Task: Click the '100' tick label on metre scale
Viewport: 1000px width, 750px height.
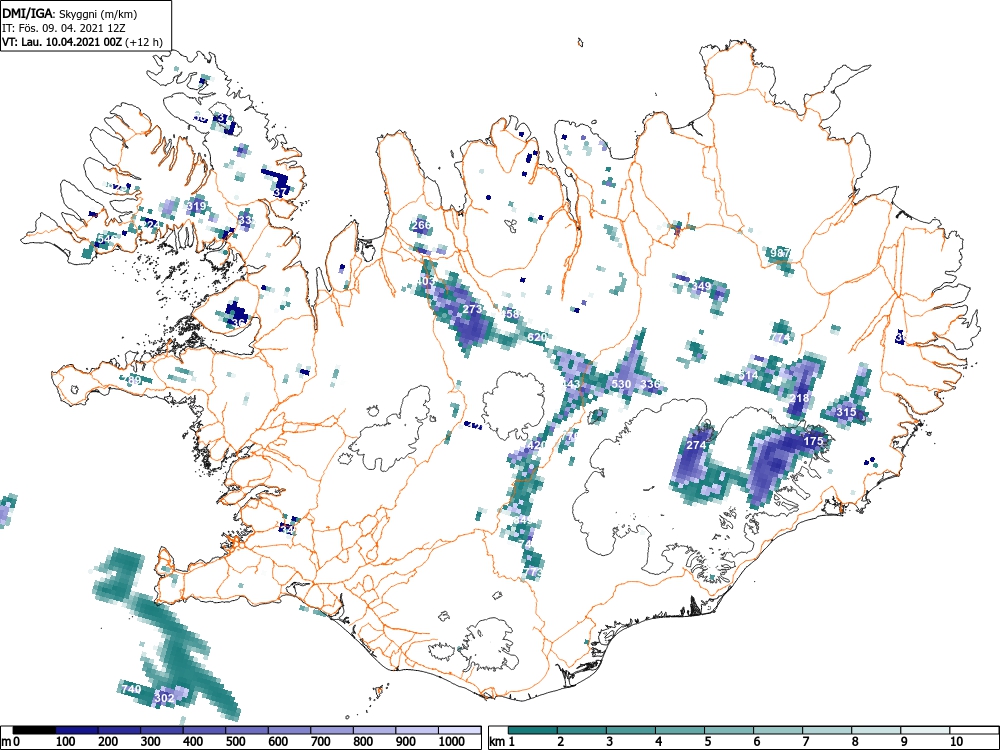Action: click(66, 742)
